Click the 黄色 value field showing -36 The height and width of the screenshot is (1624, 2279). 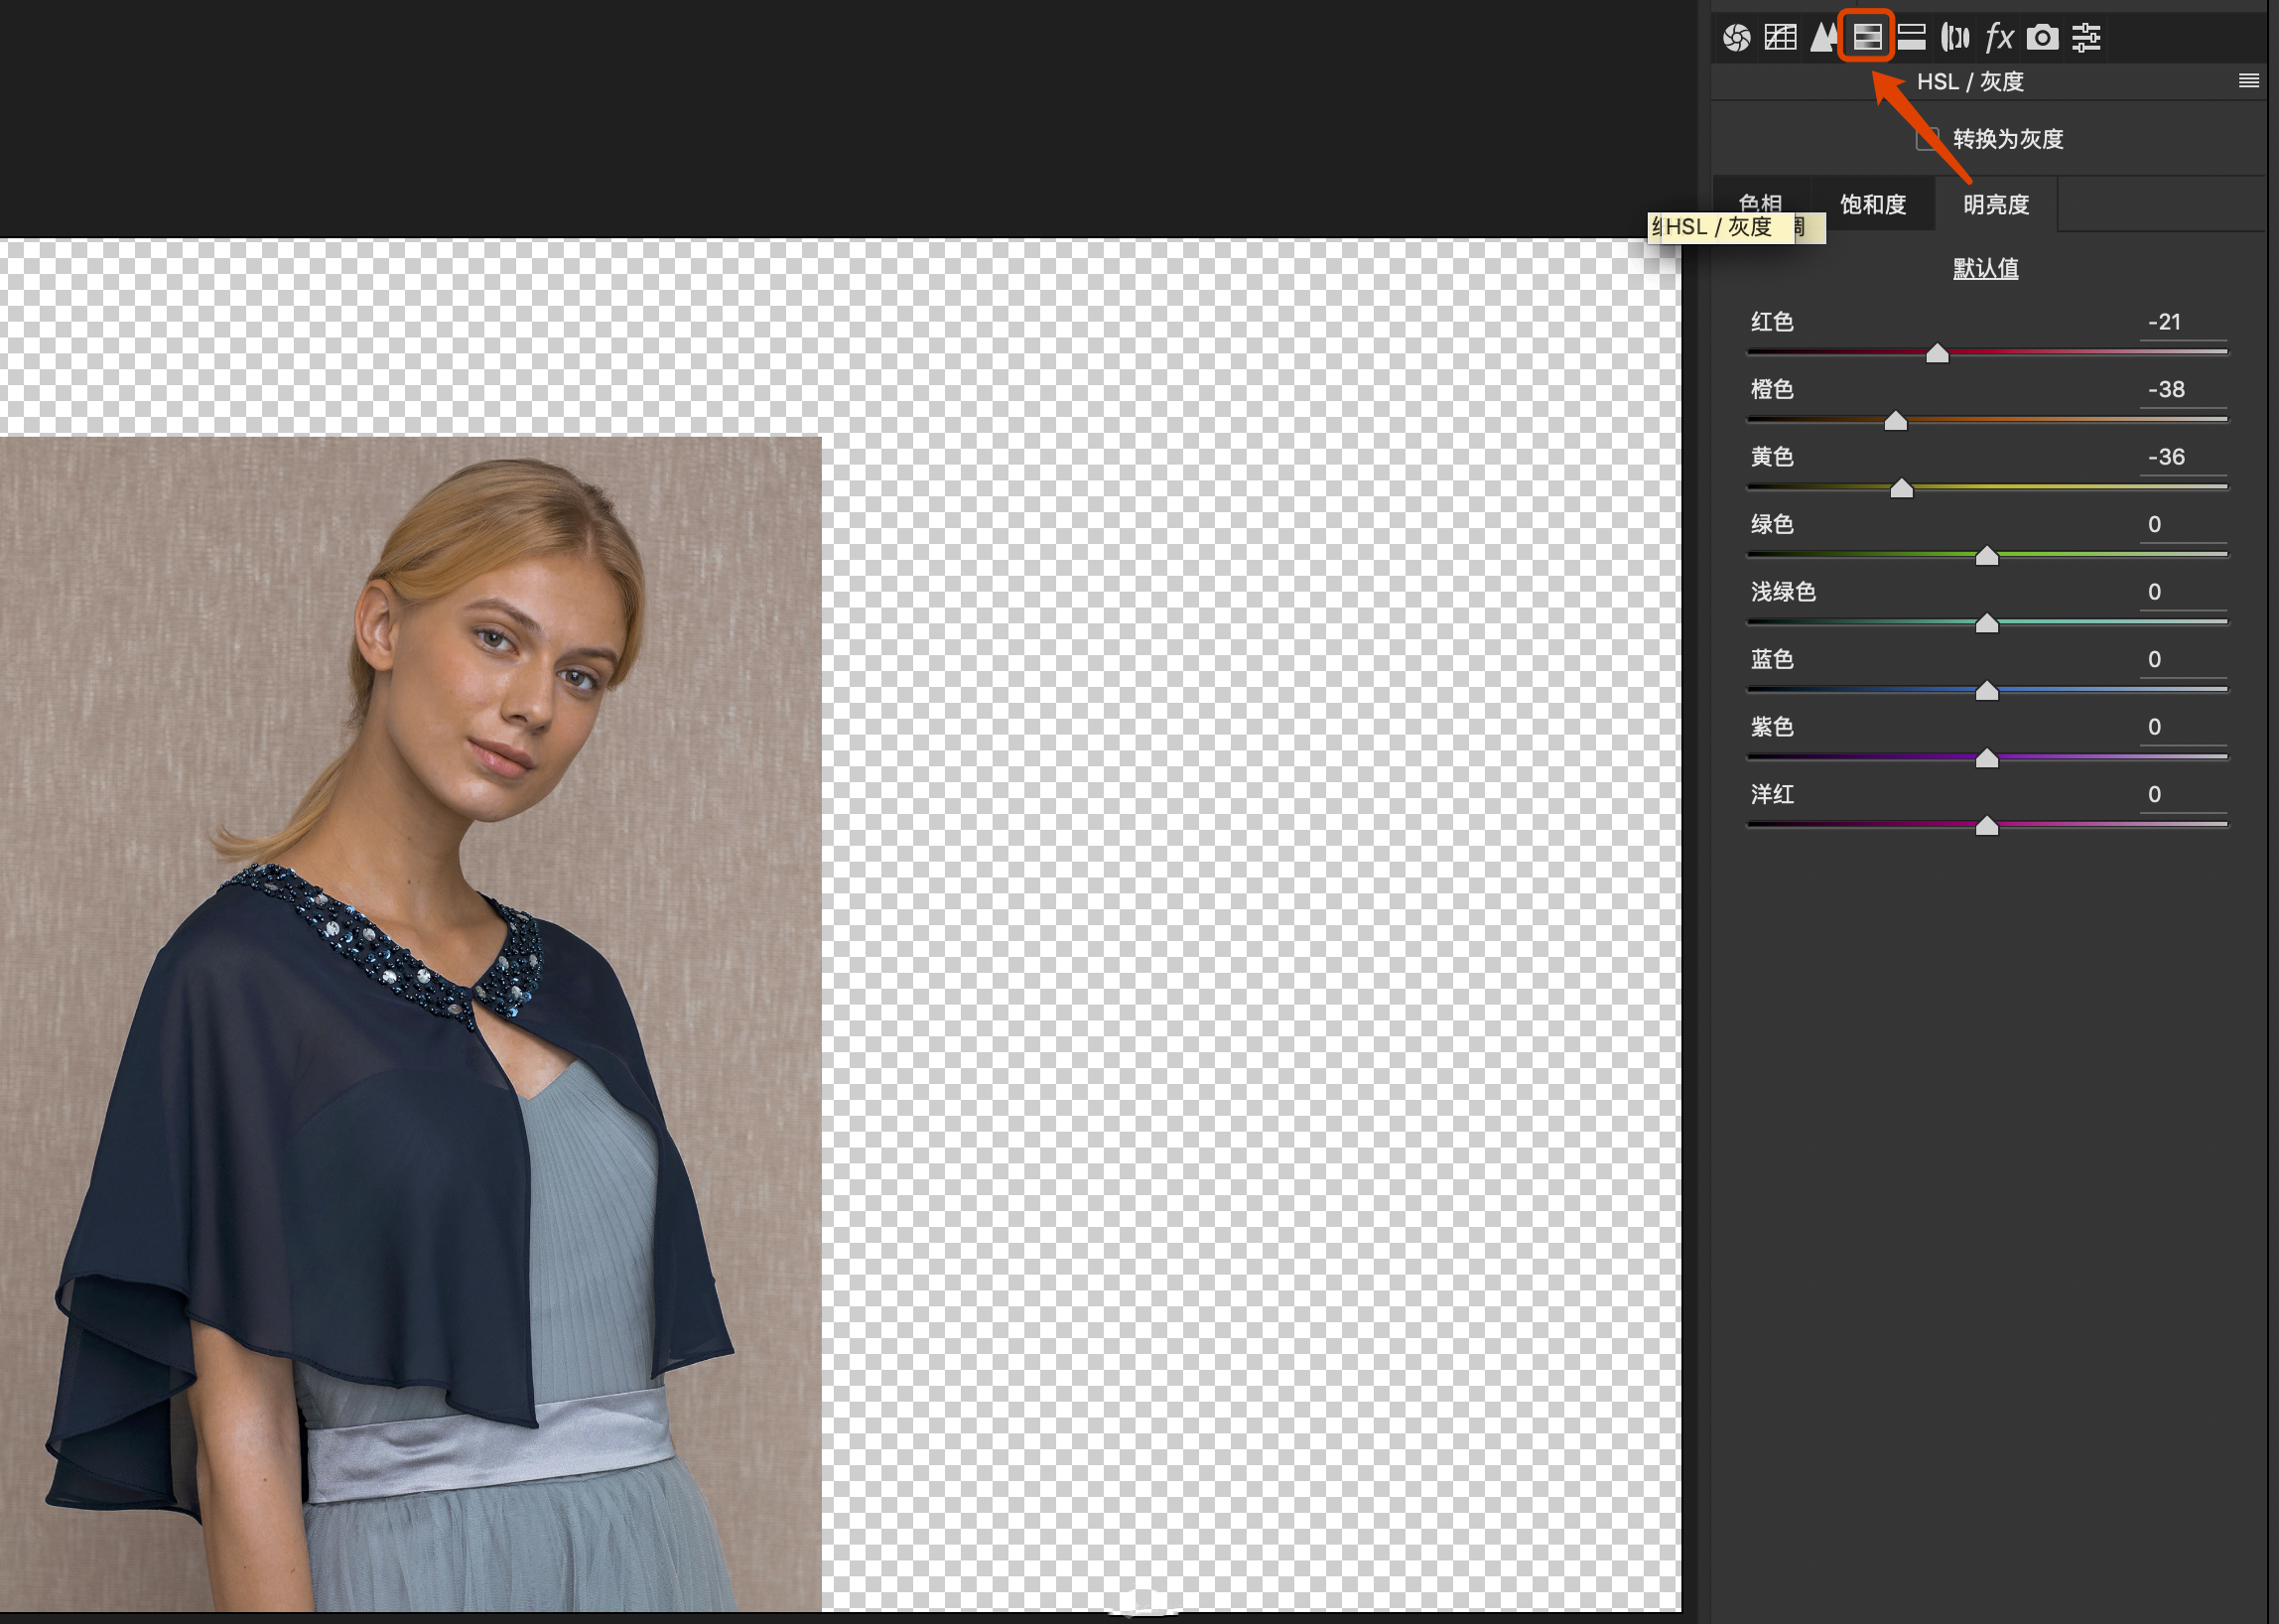[x=2183, y=457]
